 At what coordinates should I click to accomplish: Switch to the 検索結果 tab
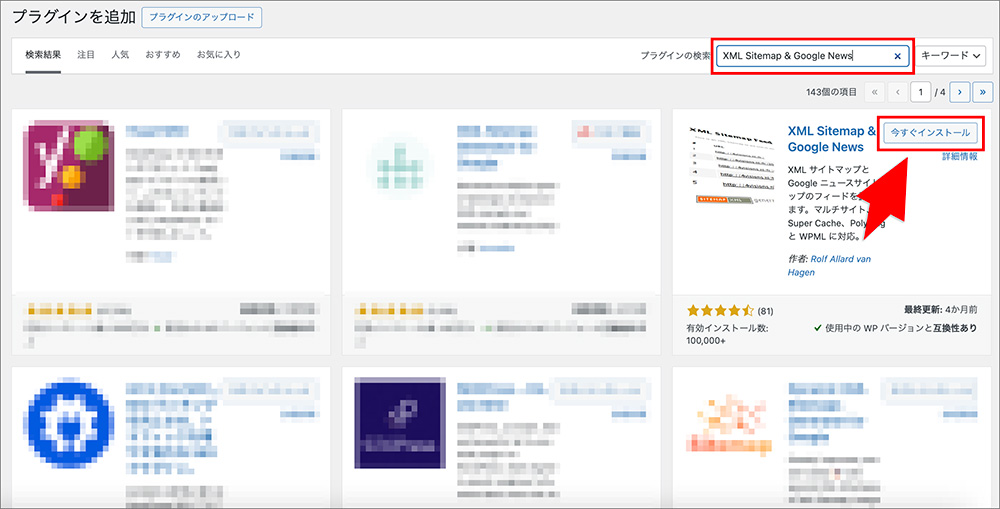43,55
